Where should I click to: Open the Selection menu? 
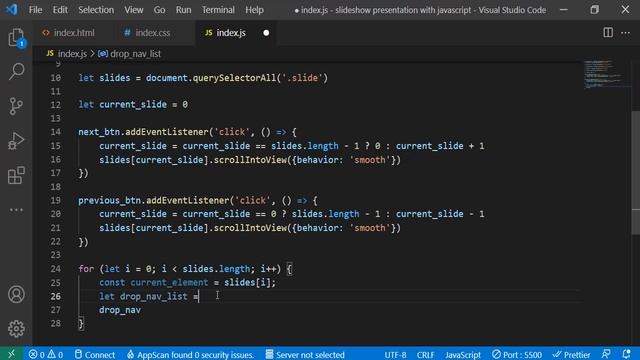click(96, 10)
